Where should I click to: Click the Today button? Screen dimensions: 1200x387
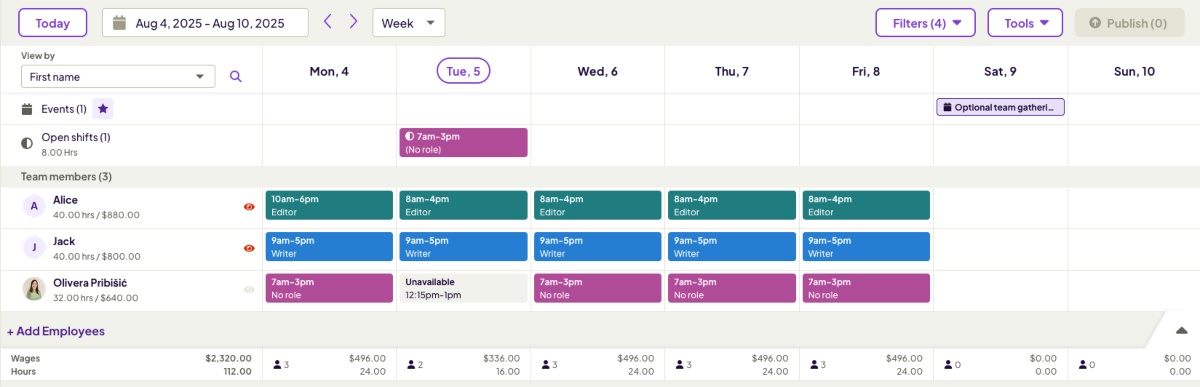click(x=53, y=23)
